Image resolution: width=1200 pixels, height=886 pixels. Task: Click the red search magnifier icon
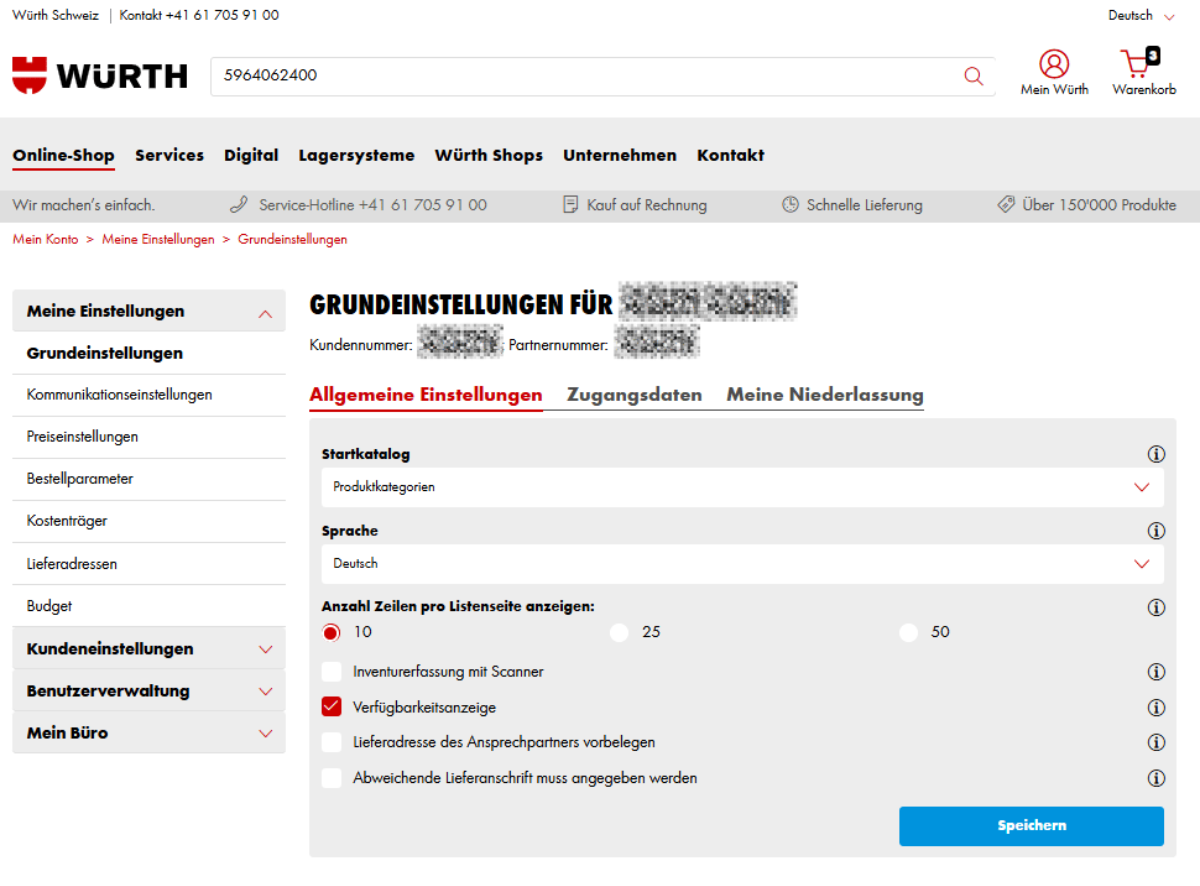pos(973,76)
